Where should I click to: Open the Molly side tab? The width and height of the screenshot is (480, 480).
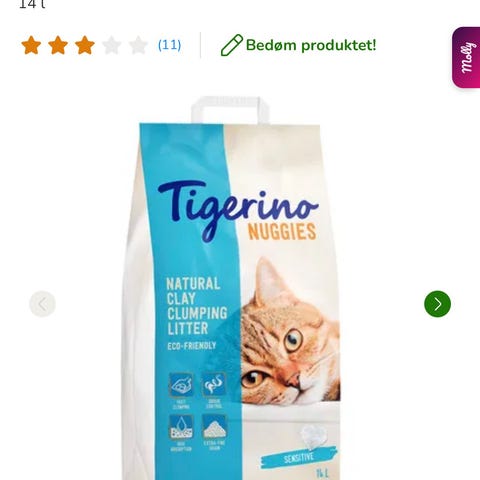click(x=466, y=58)
